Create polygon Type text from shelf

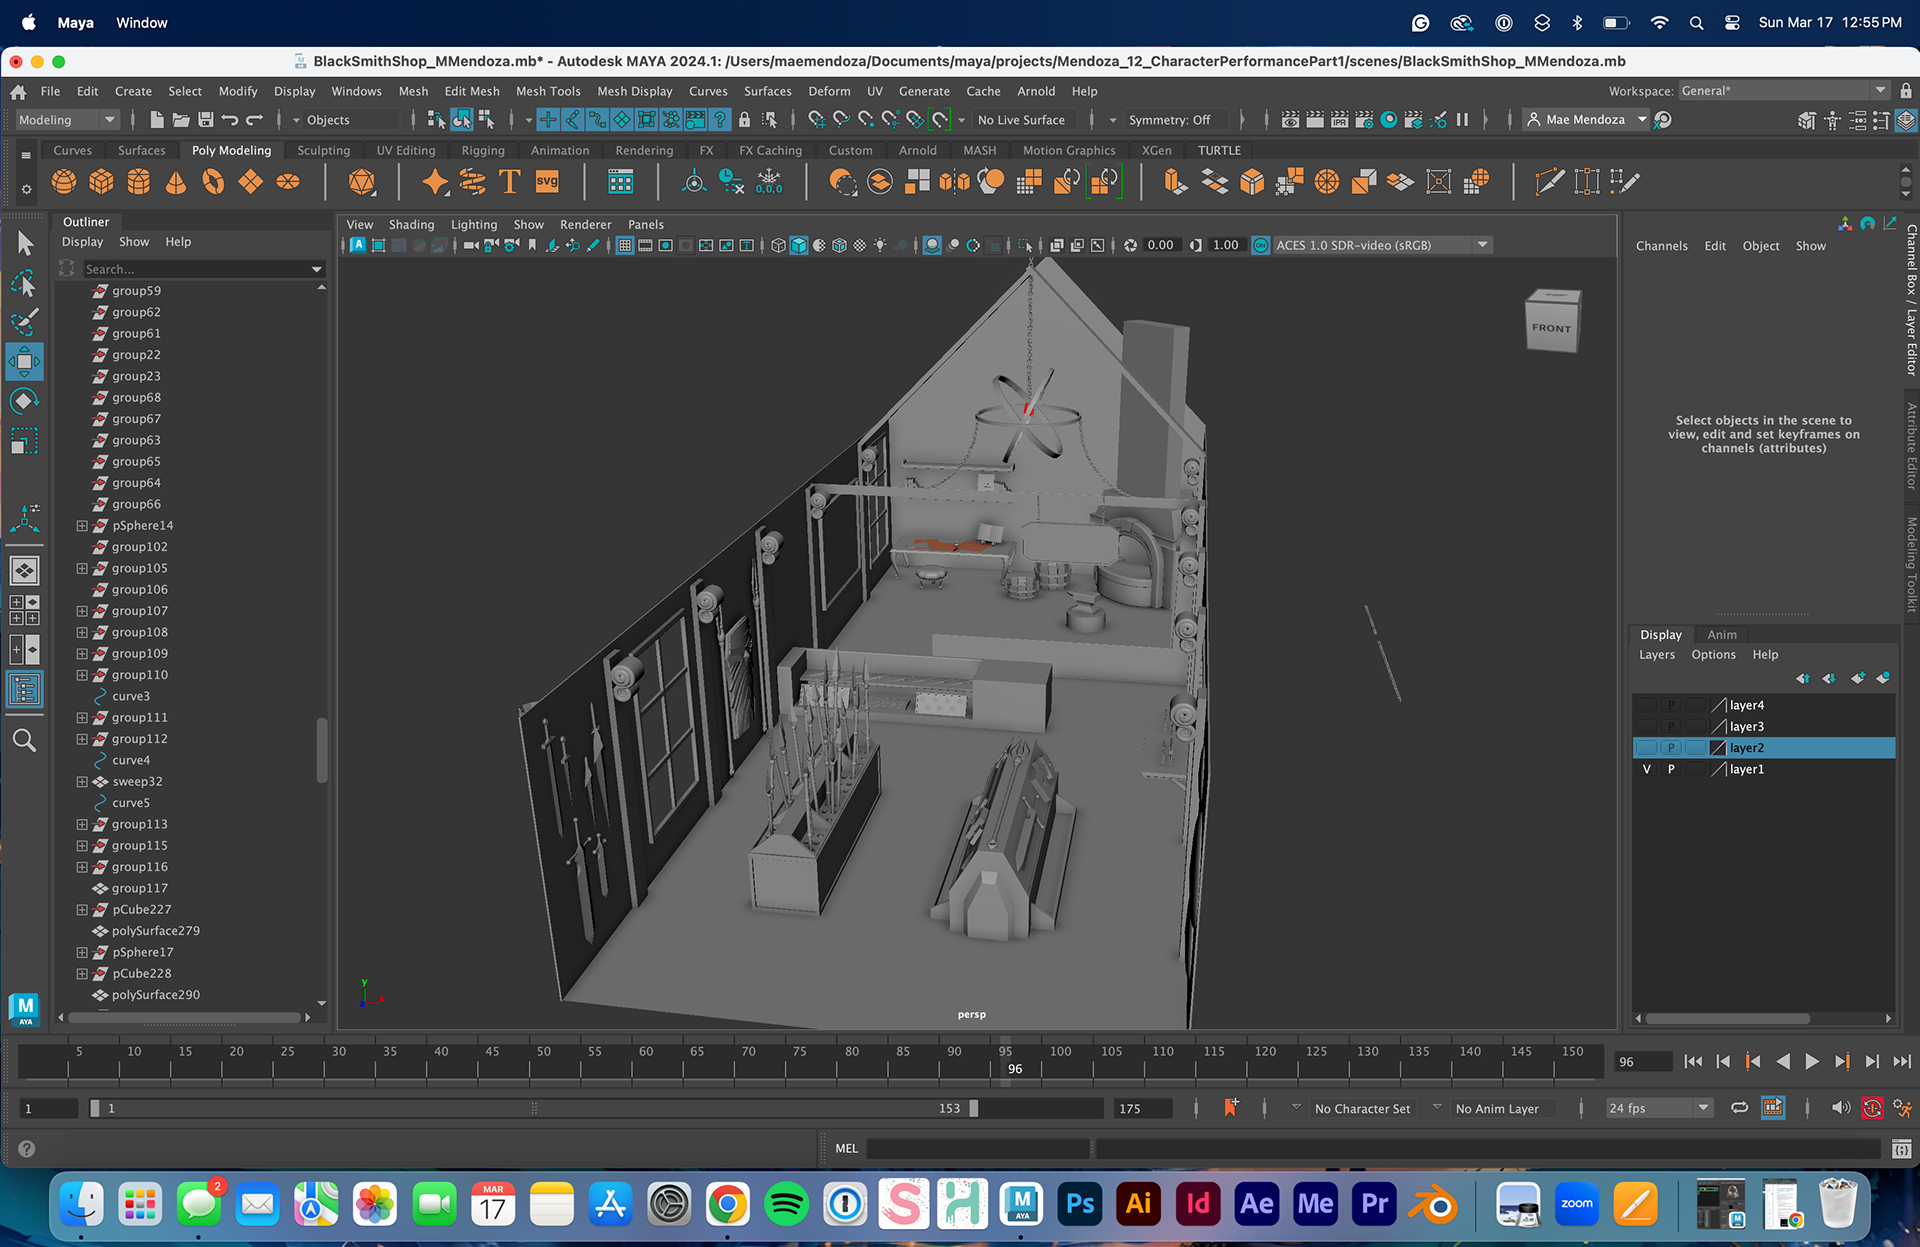point(509,182)
